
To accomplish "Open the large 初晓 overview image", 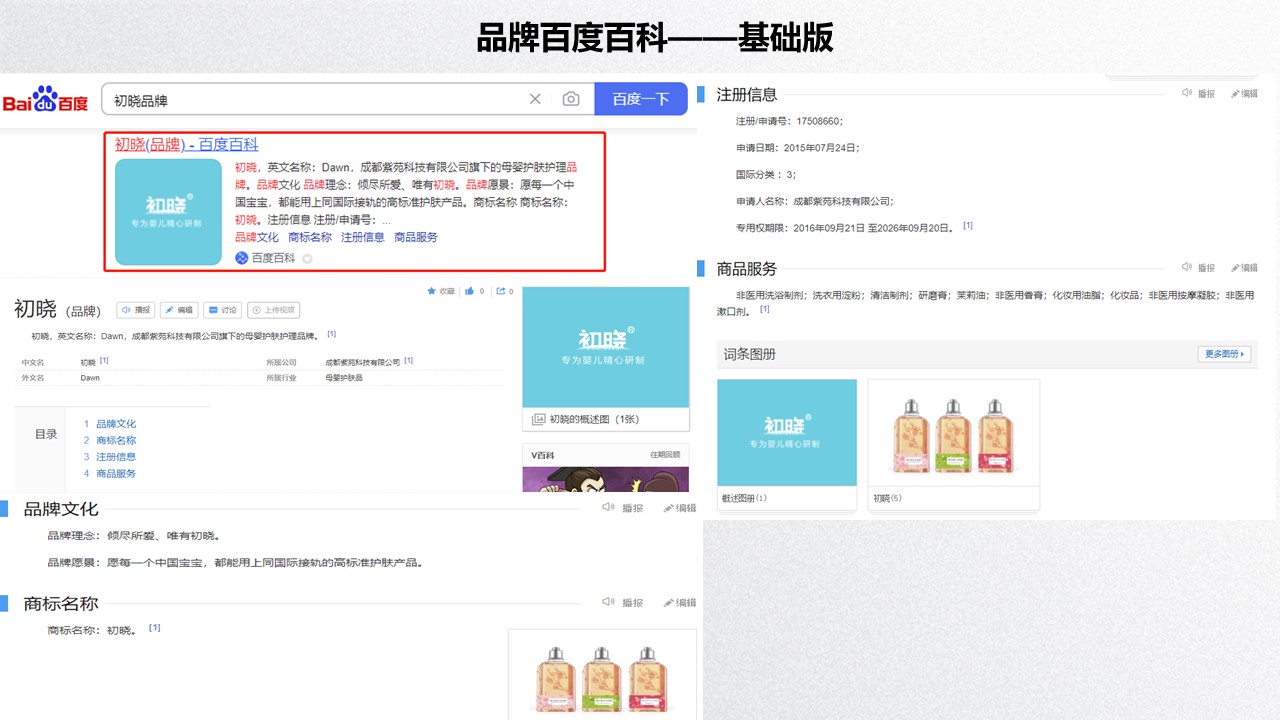I will pos(605,347).
